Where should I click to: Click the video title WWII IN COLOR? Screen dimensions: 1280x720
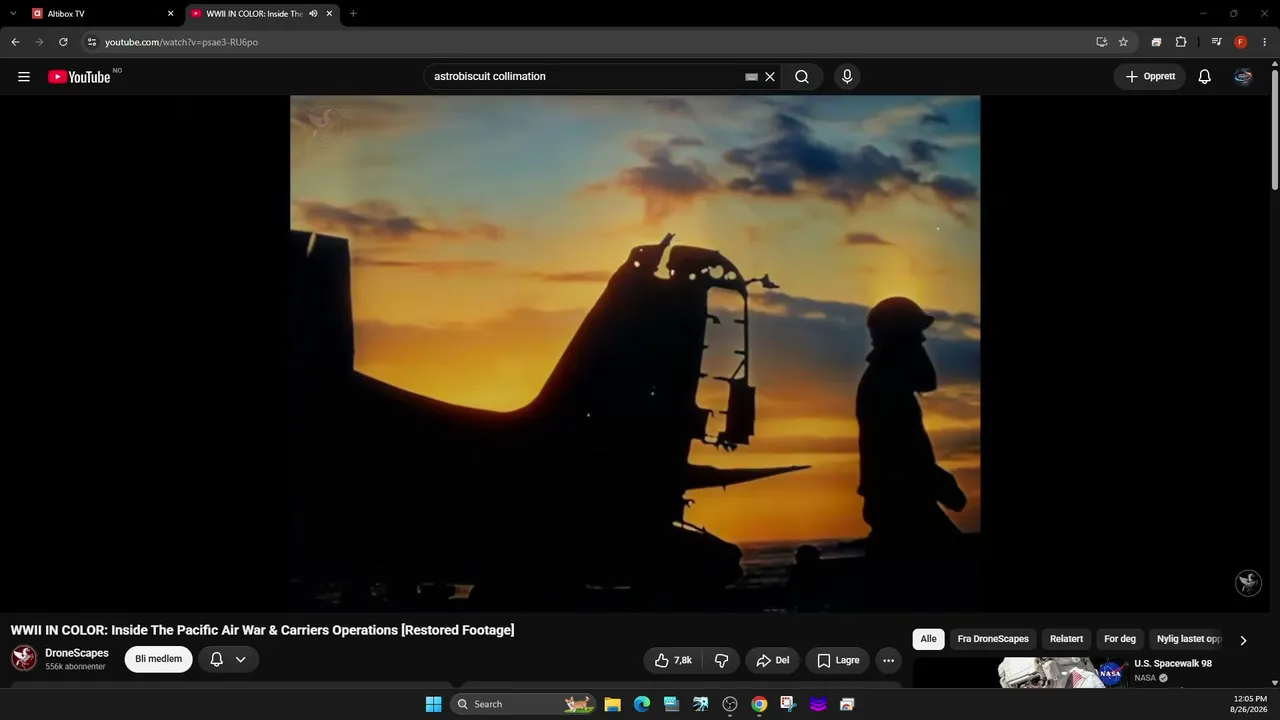coord(262,630)
